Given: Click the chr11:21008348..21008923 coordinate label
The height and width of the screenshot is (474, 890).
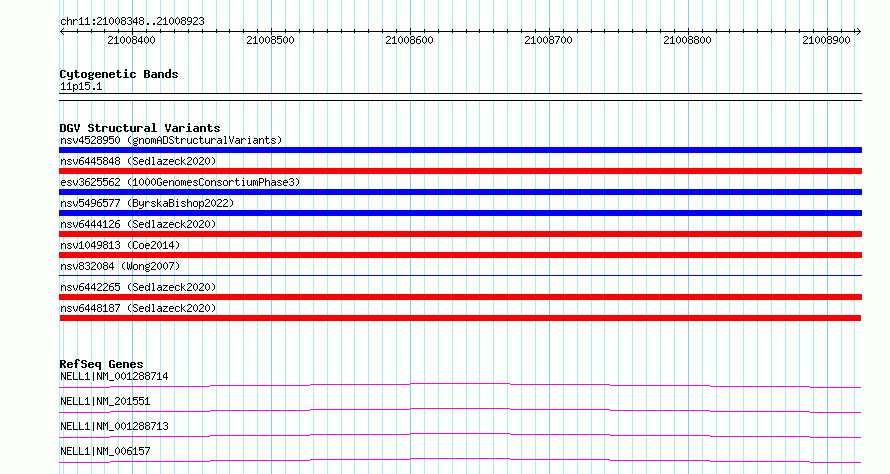Looking at the screenshot, I should point(132,22).
